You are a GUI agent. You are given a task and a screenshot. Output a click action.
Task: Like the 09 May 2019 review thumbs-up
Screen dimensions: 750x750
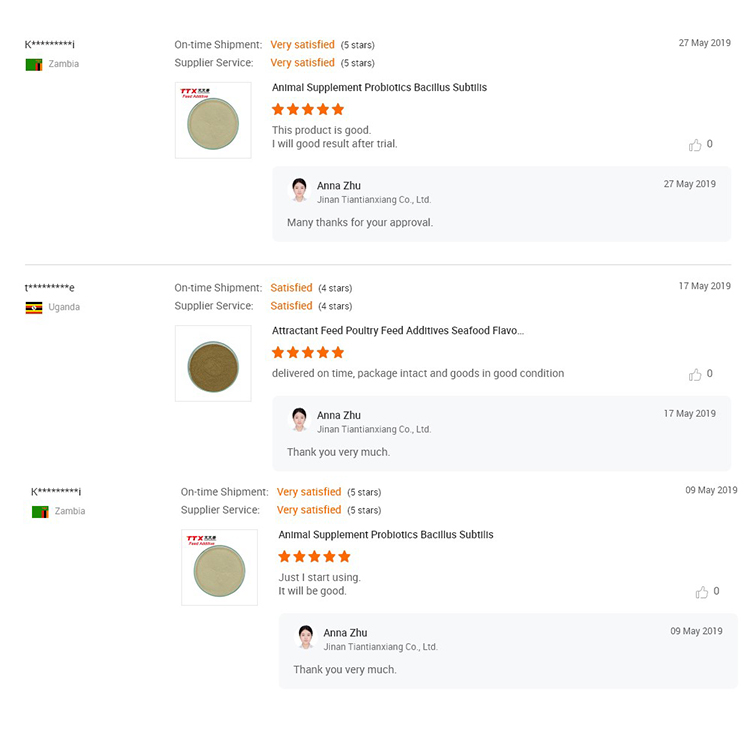tap(701, 592)
